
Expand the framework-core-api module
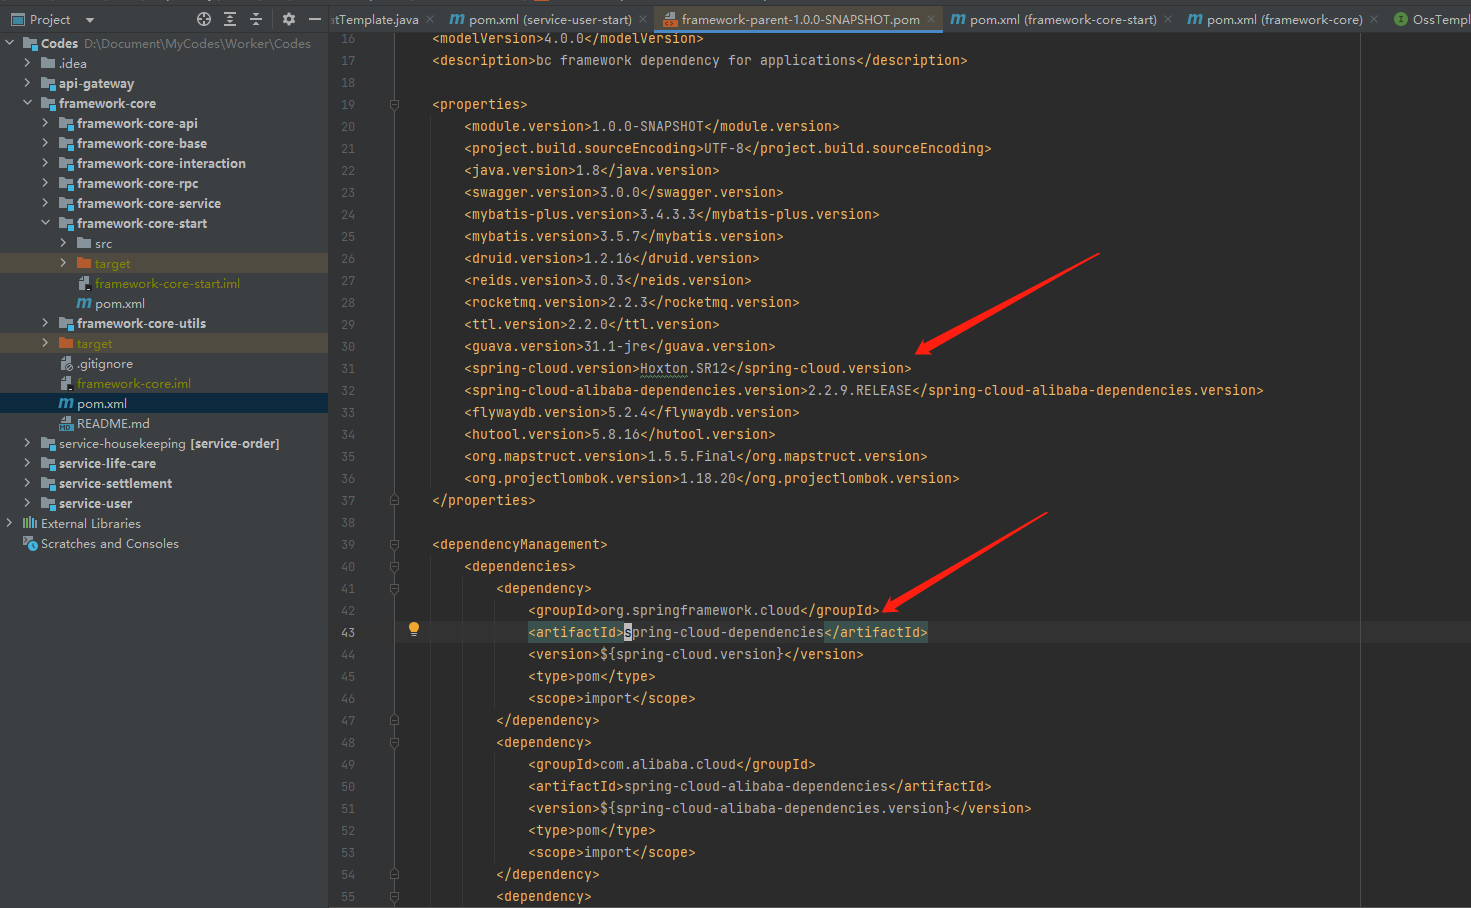46,123
